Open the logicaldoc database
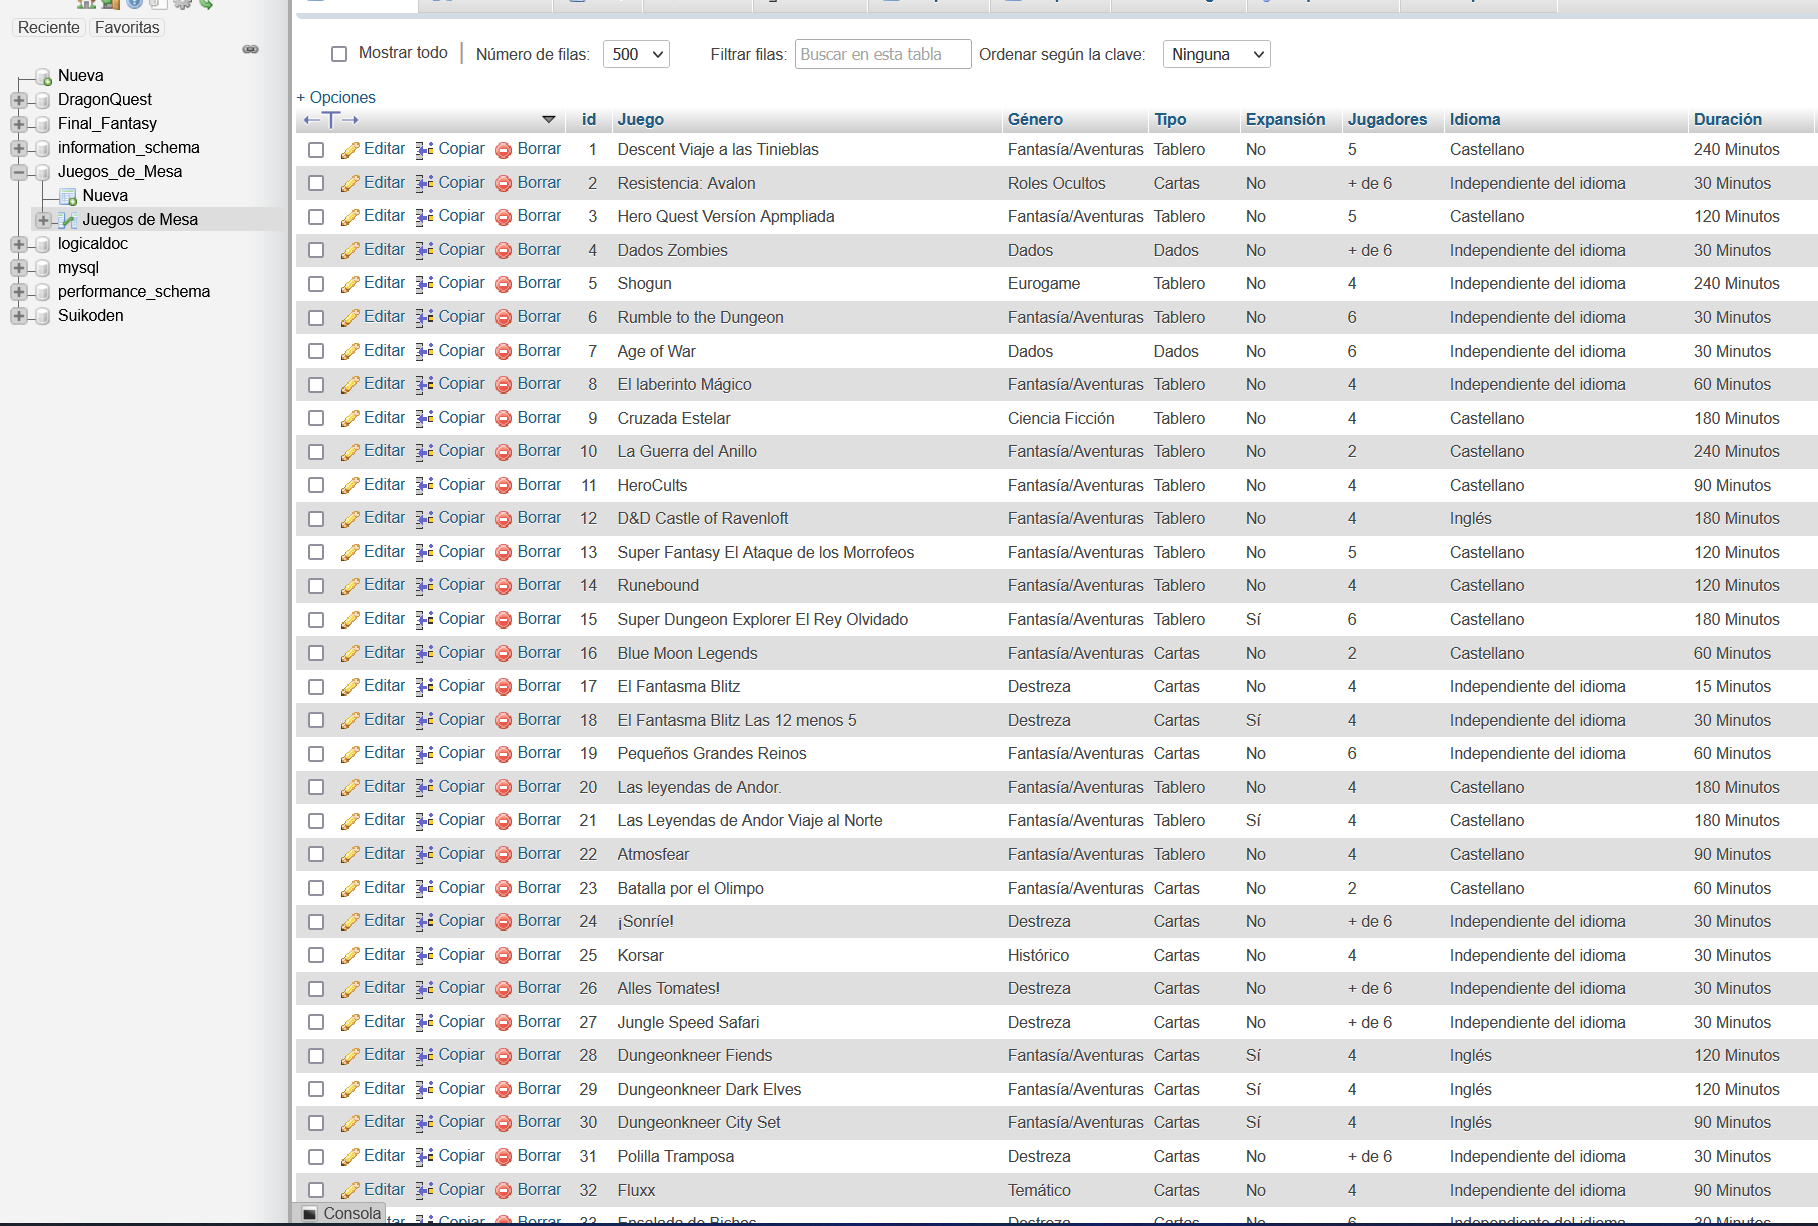 click(x=93, y=244)
